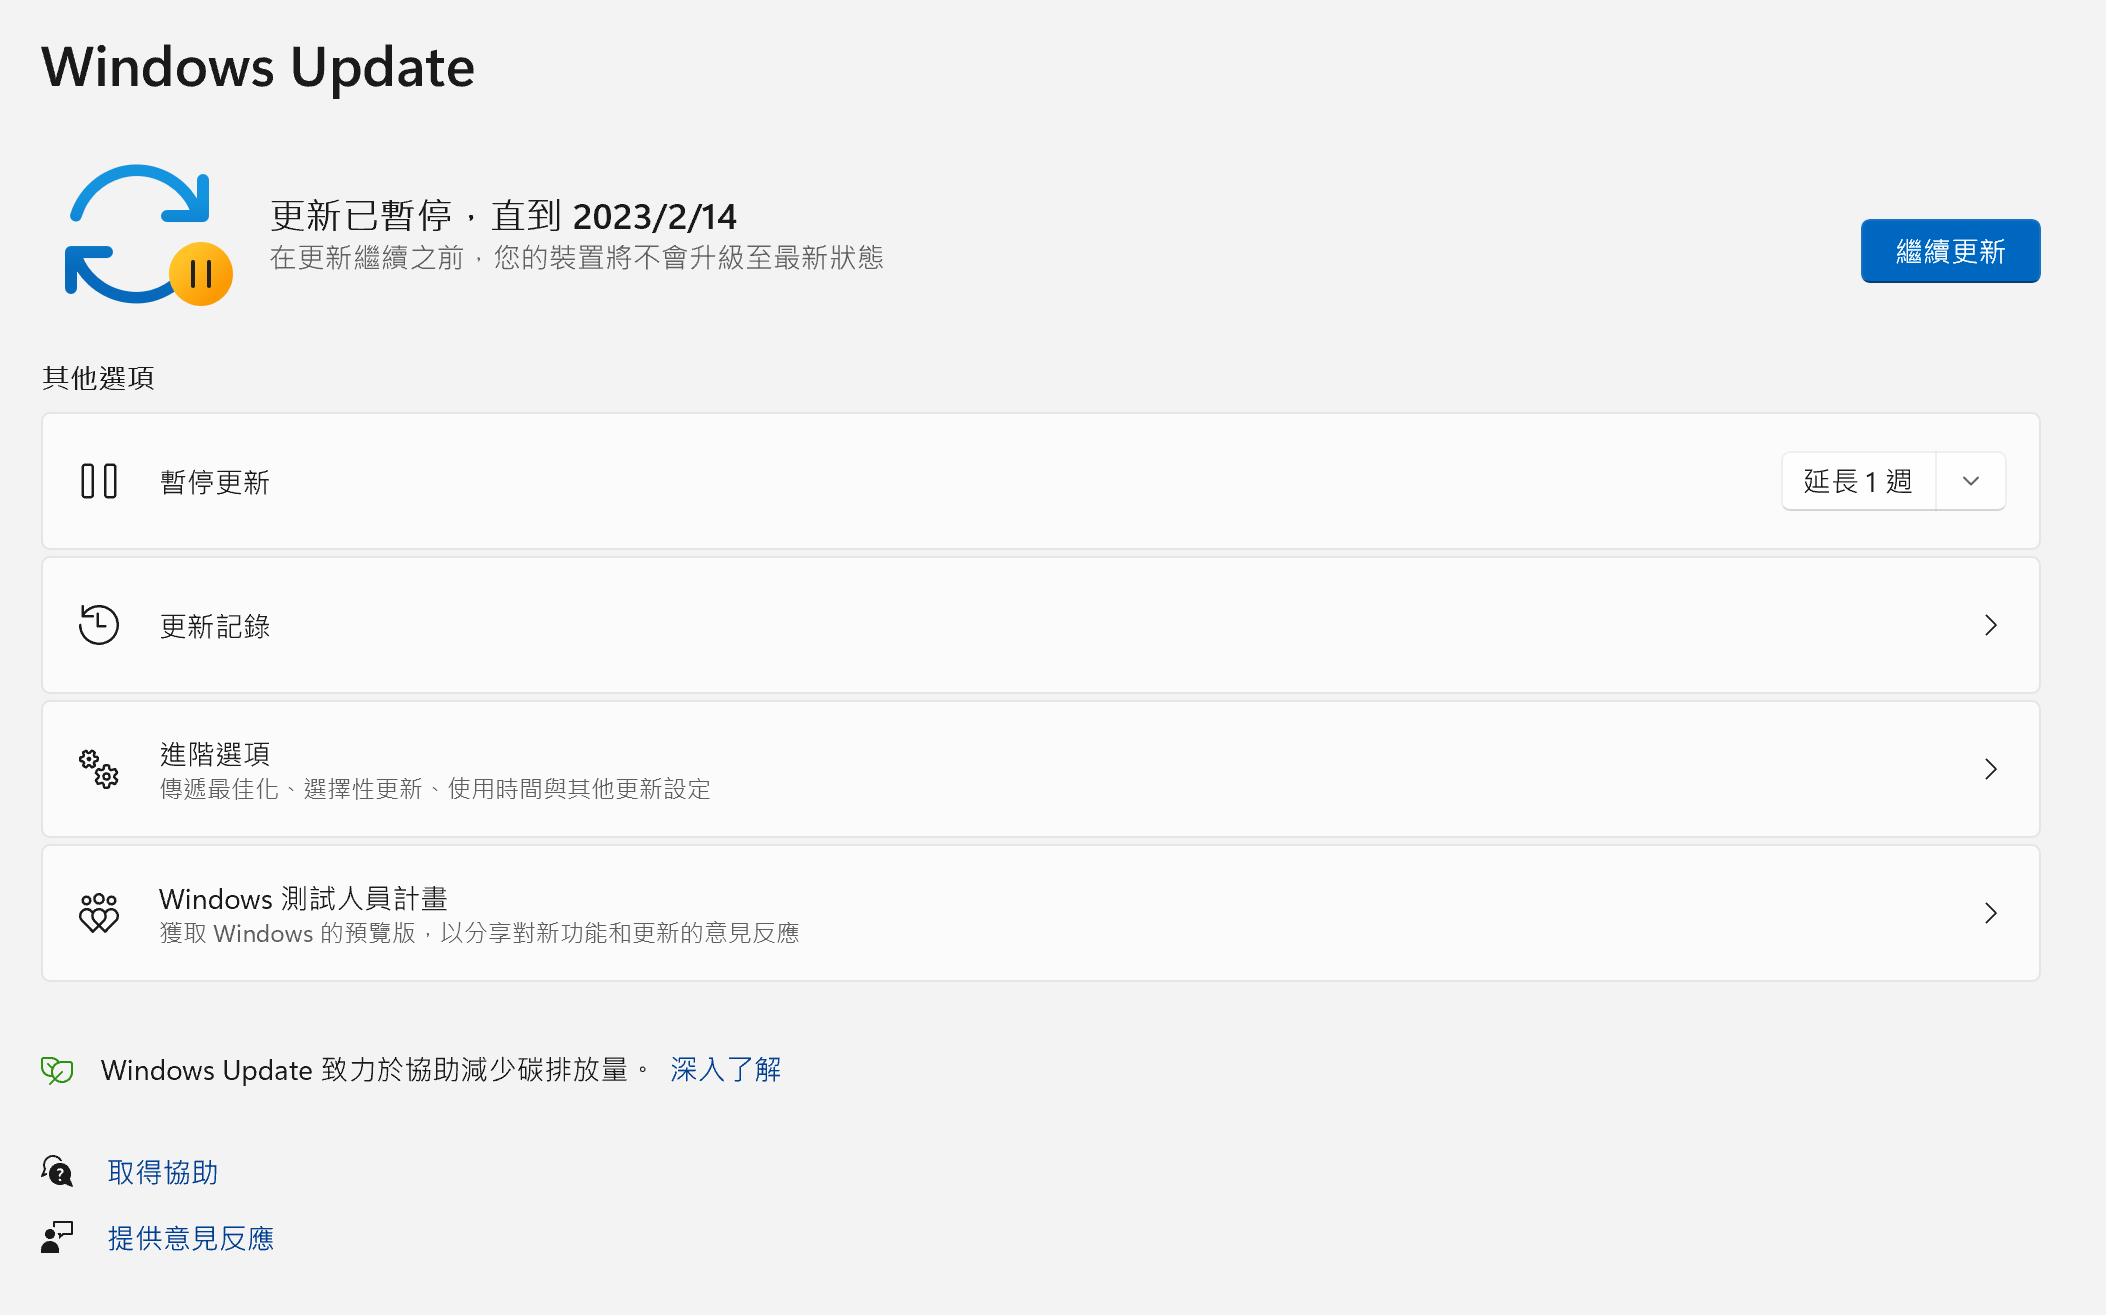Click the 更新記錄 history clock icon
This screenshot has width=2106, height=1315.
99,625
